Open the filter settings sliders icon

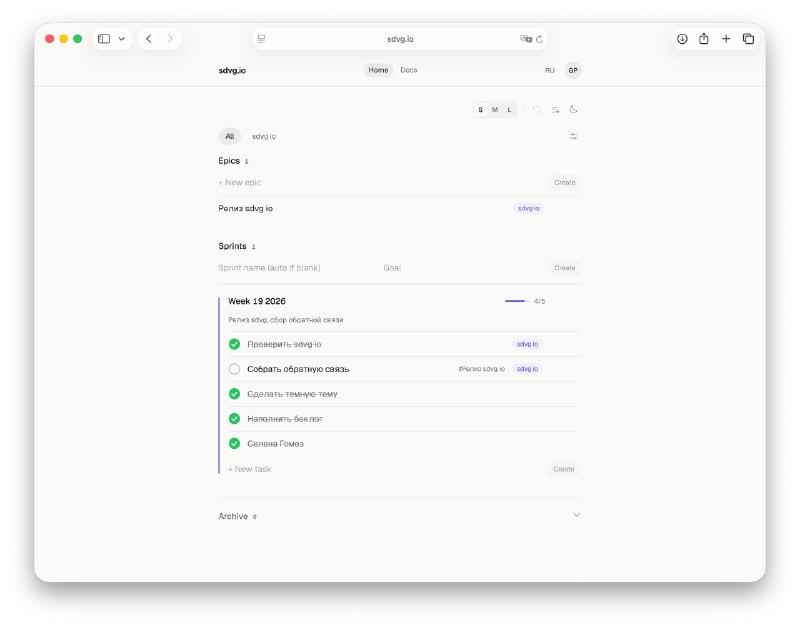click(573, 136)
